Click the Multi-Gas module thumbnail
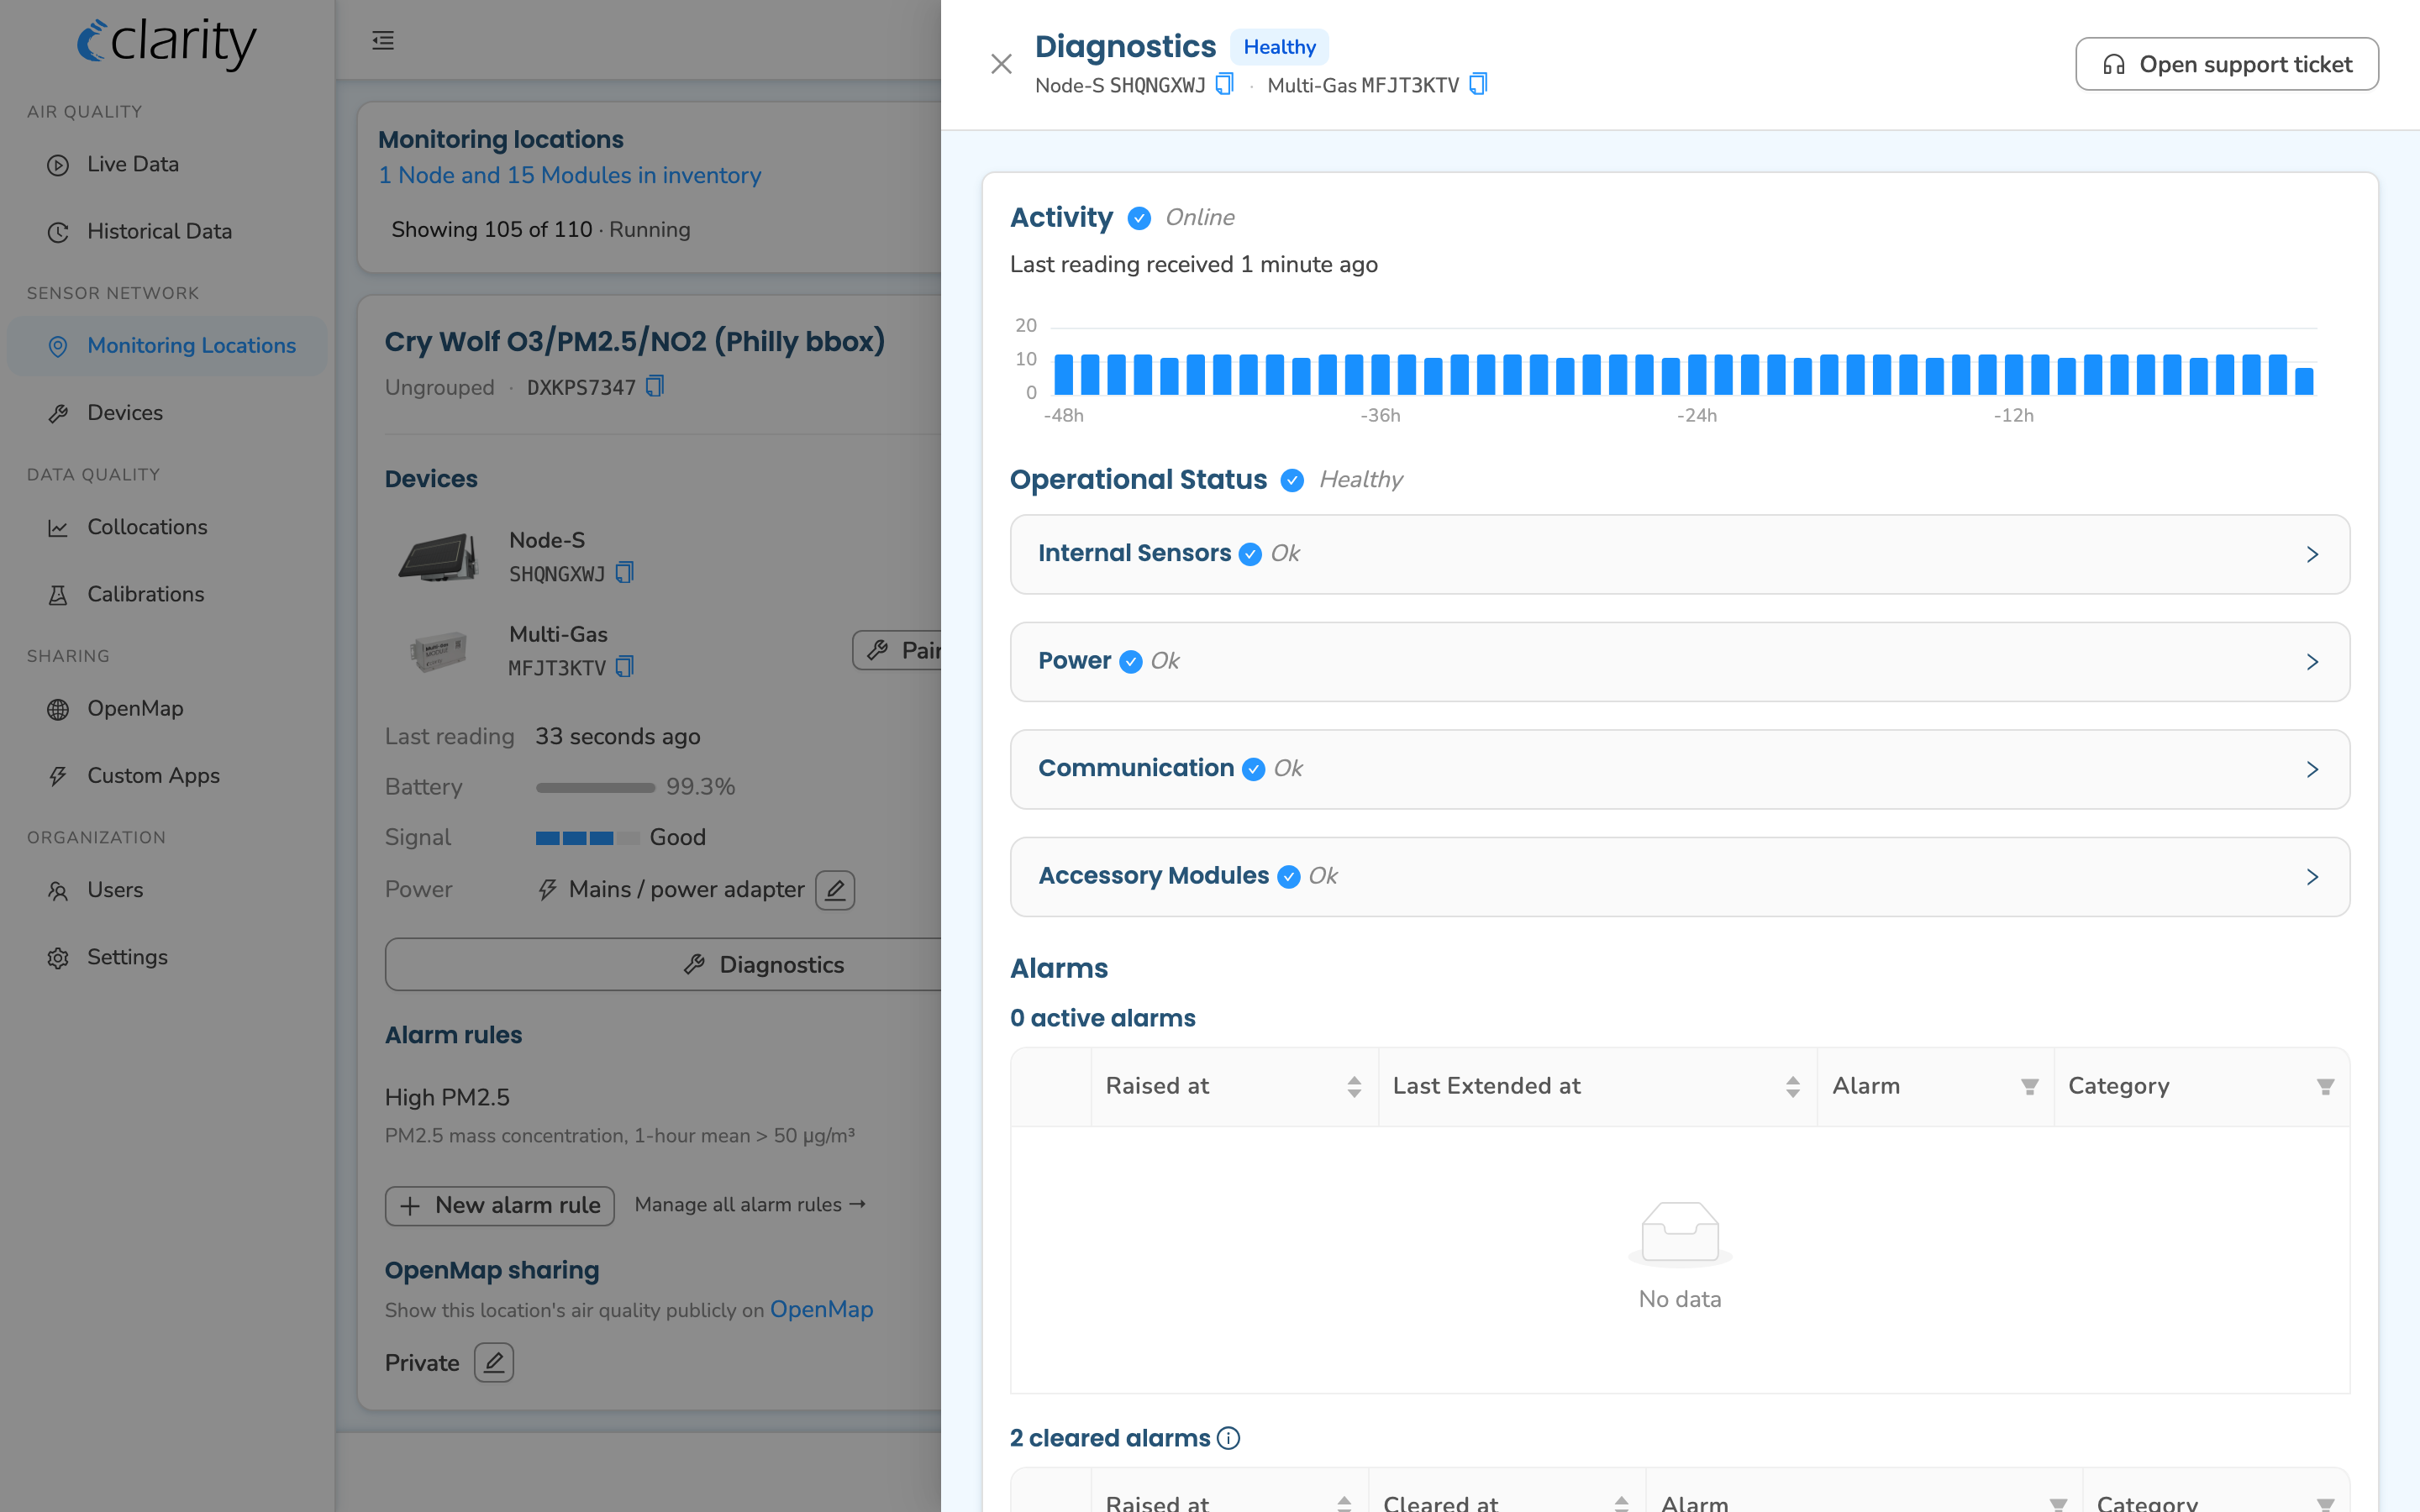Viewport: 2420px width, 1512px height. (438, 651)
